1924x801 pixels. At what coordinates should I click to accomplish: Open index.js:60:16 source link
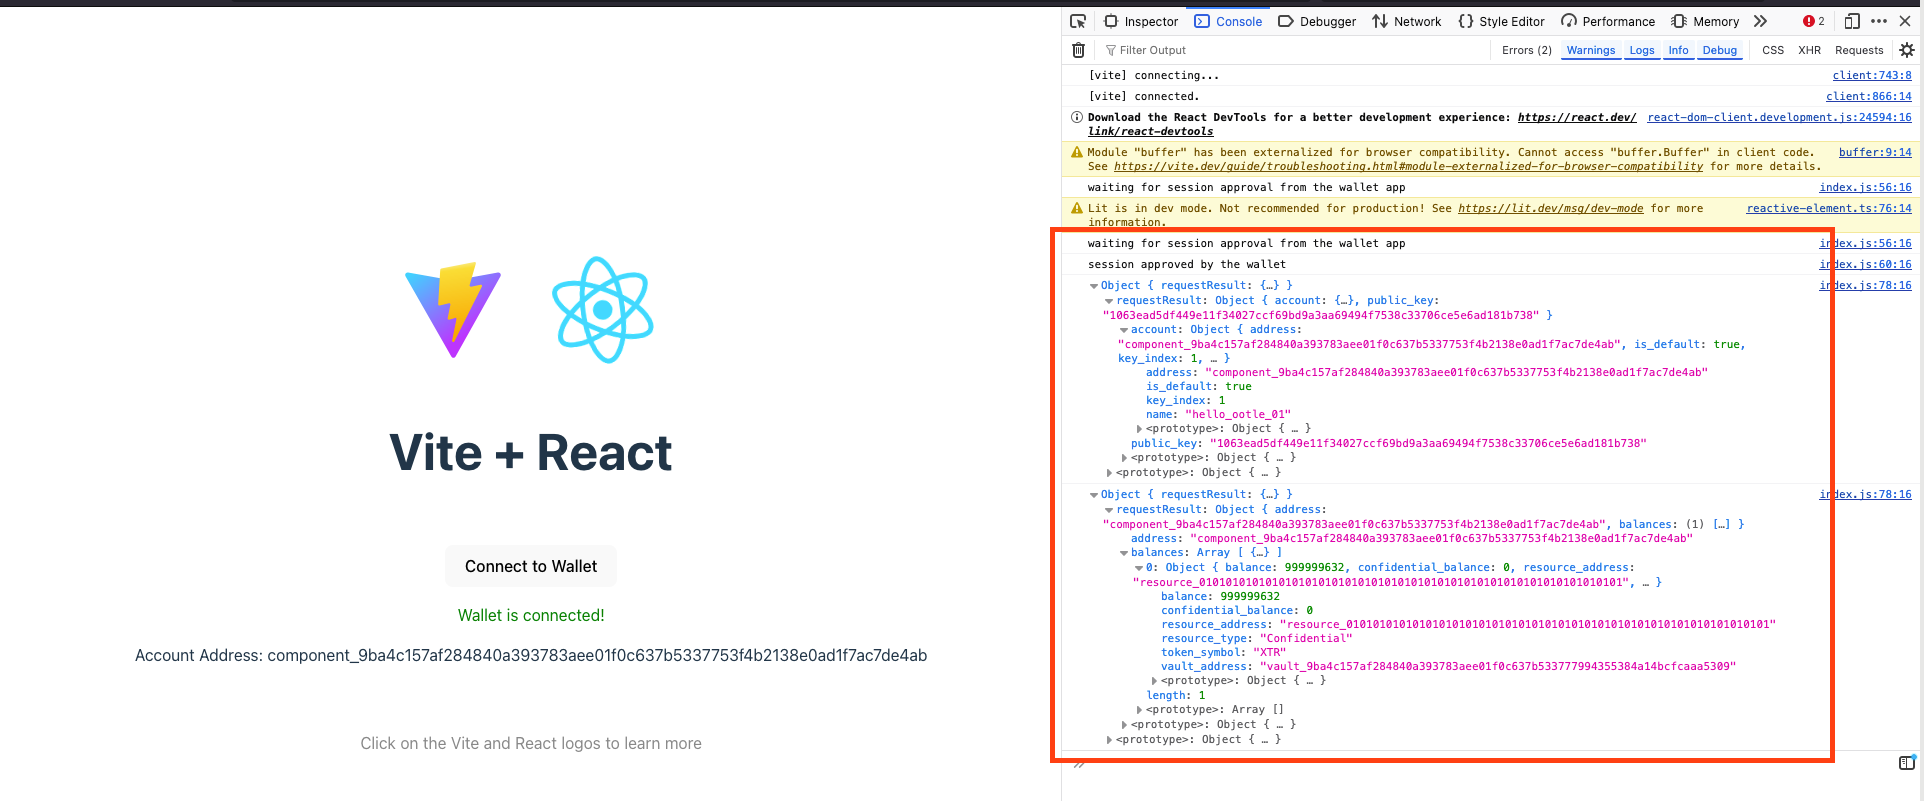click(x=1865, y=265)
